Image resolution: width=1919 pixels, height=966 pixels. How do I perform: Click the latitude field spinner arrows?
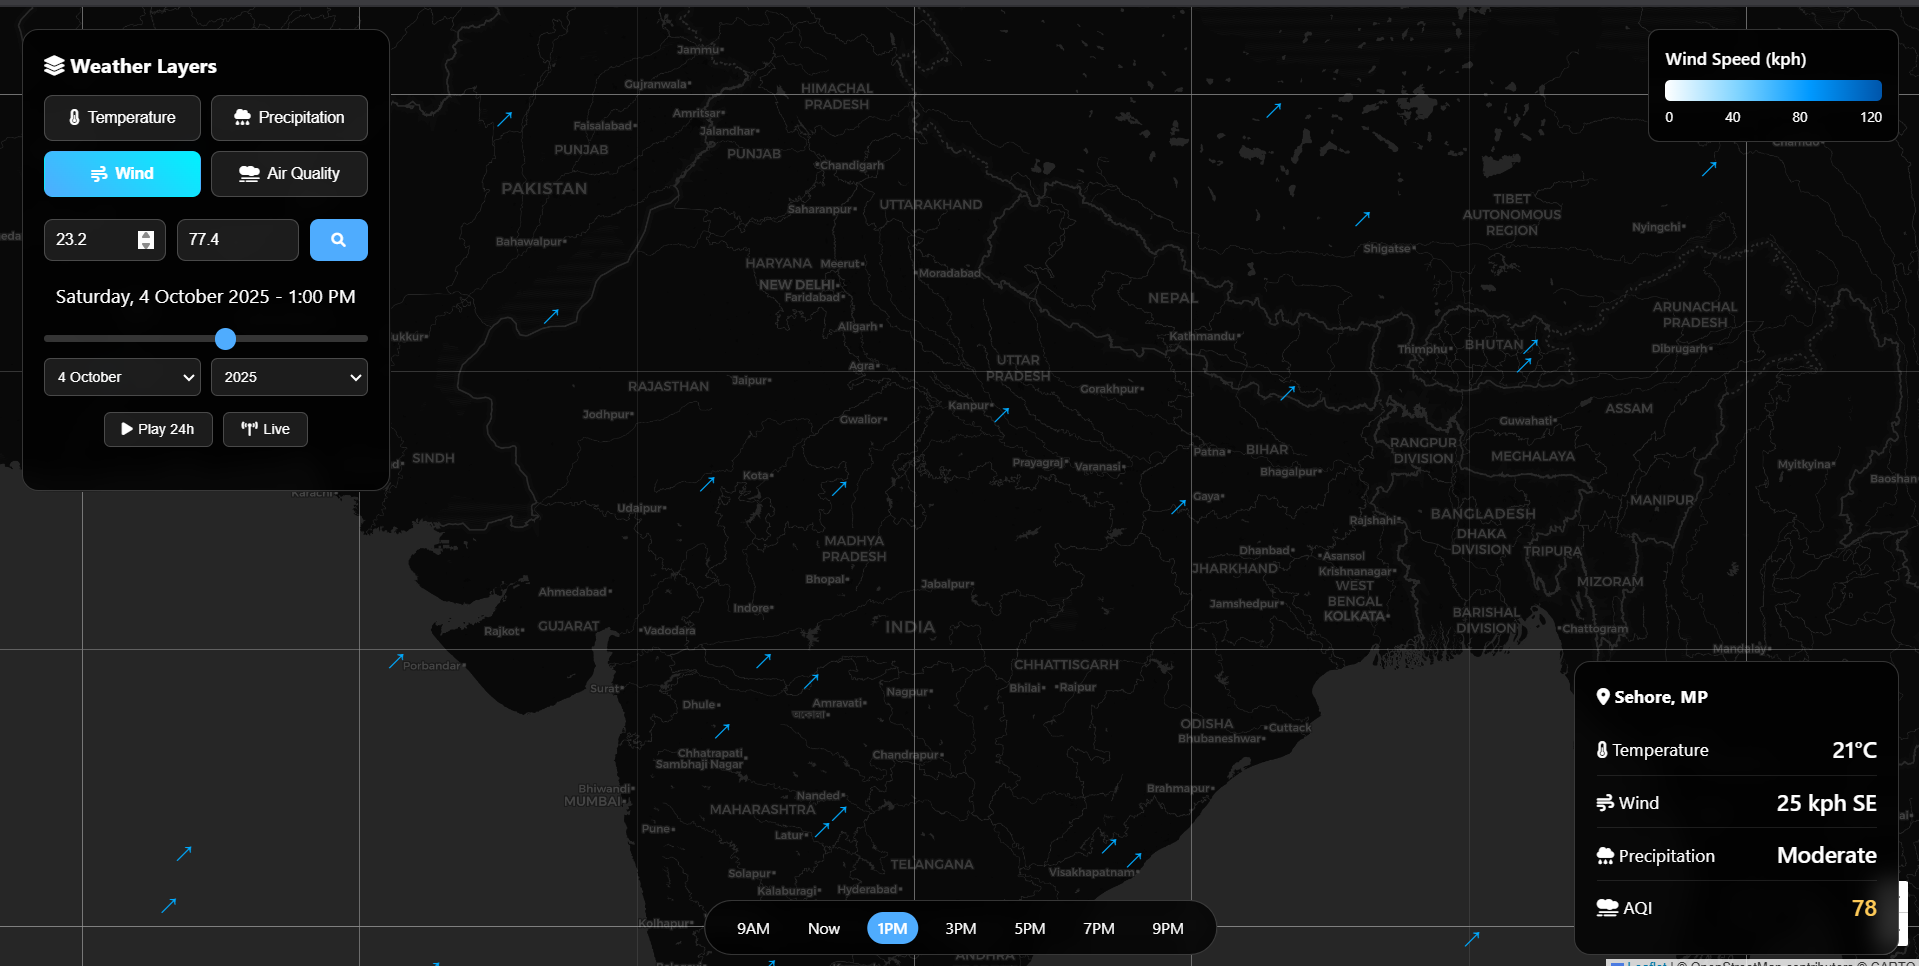[146, 240]
